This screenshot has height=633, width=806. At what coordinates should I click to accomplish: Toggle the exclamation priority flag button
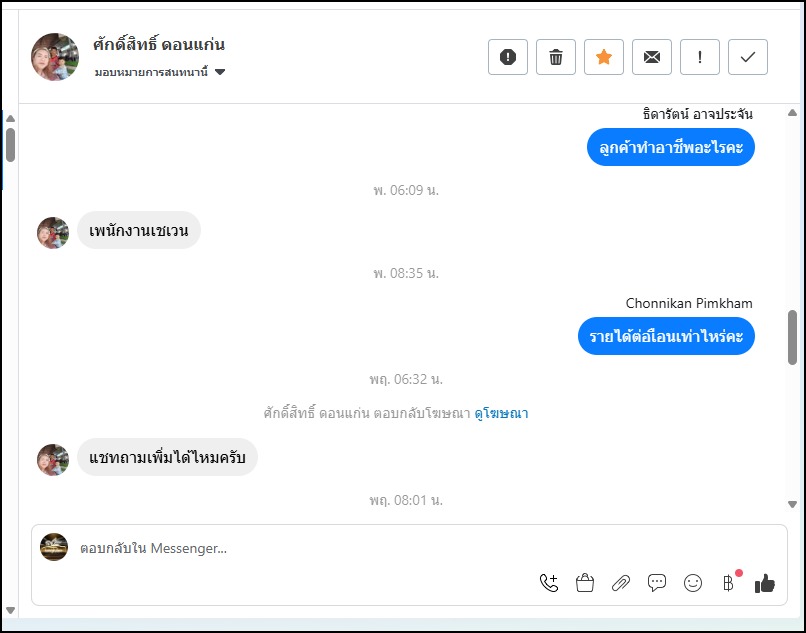pyautogui.click(x=700, y=57)
